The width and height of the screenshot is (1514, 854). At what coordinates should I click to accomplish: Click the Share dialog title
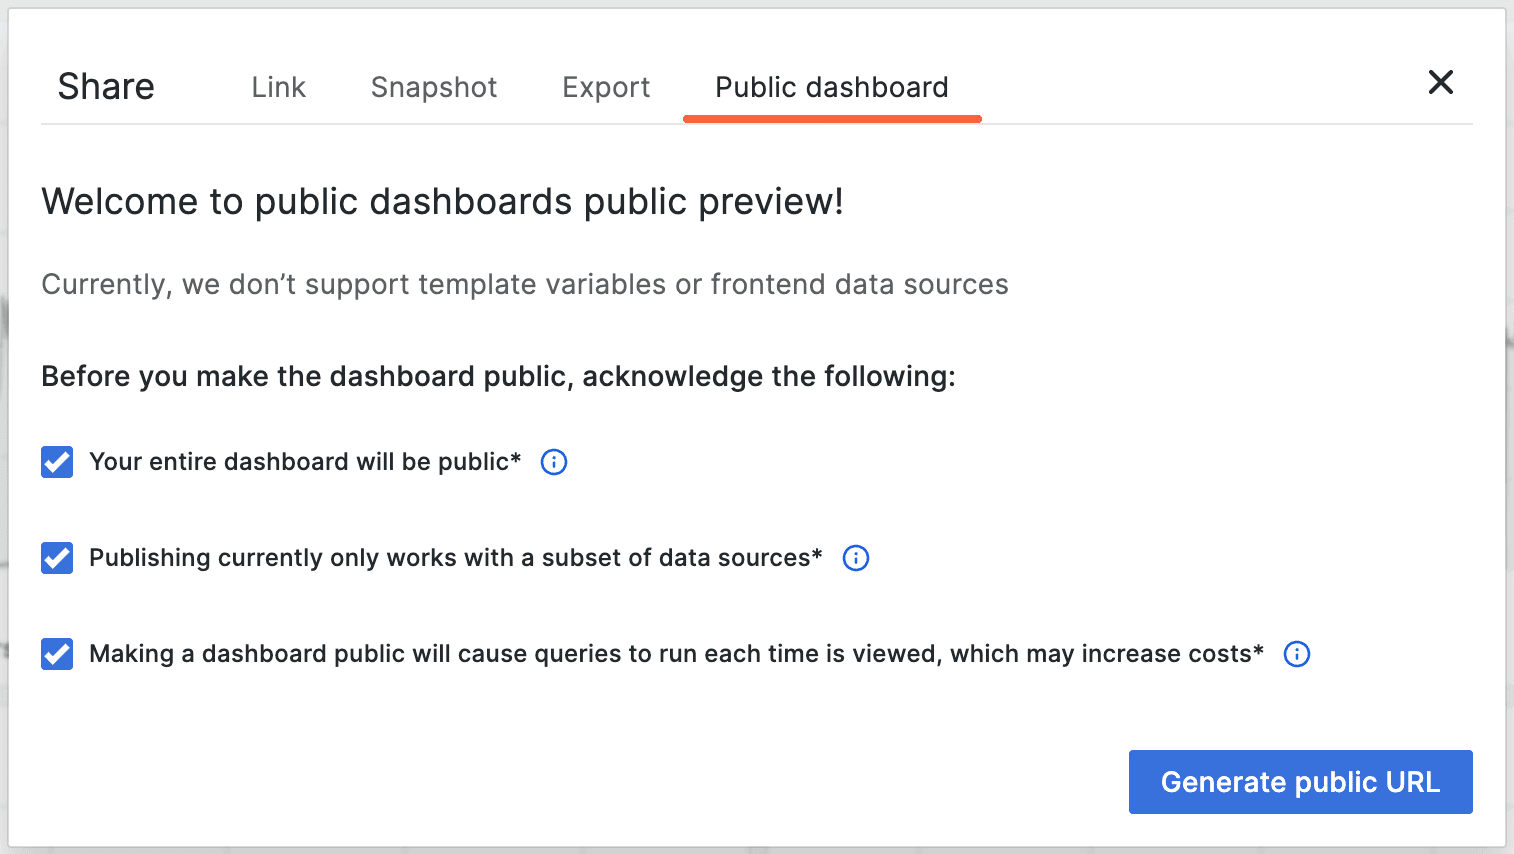(x=106, y=86)
